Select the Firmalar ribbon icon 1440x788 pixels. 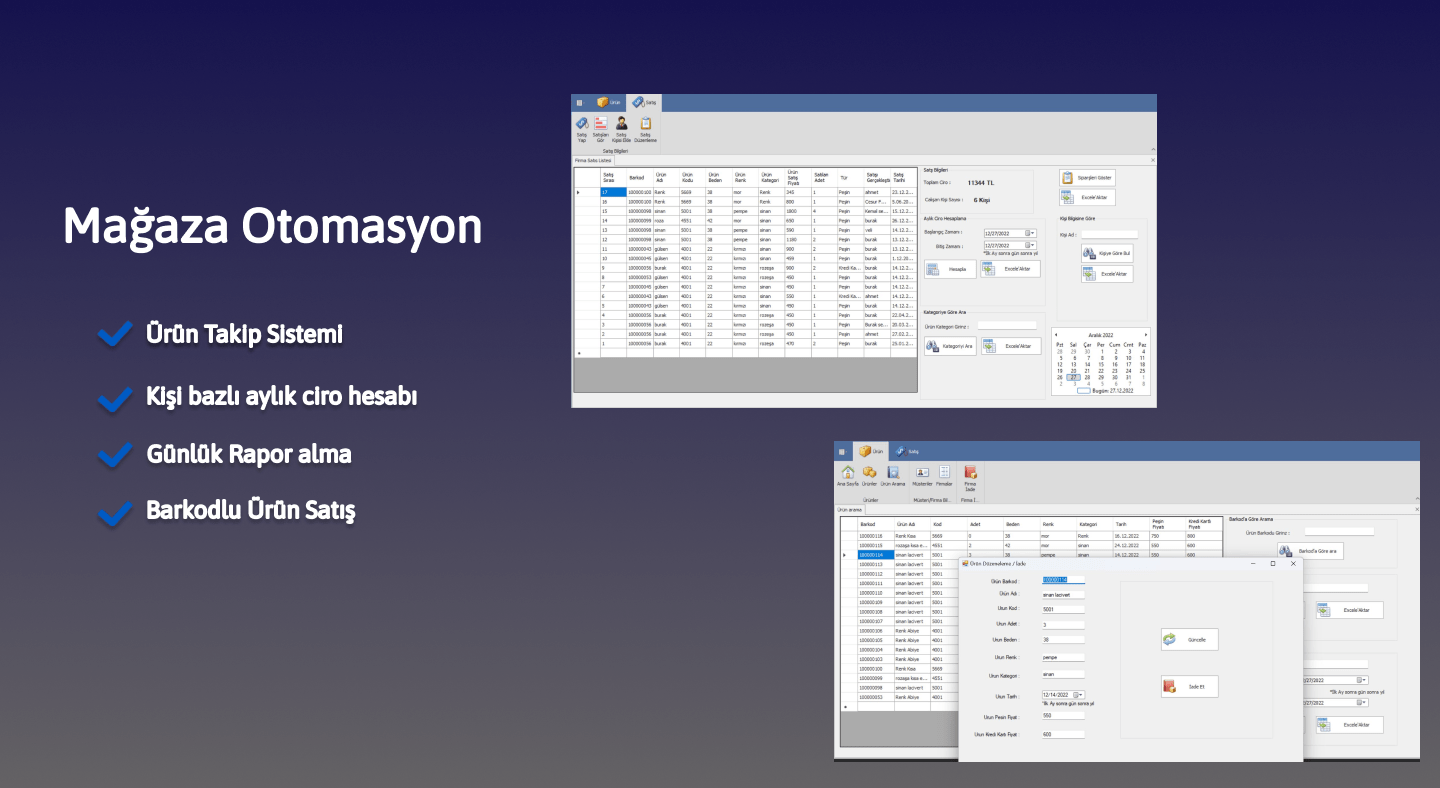click(x=944, y=476)
